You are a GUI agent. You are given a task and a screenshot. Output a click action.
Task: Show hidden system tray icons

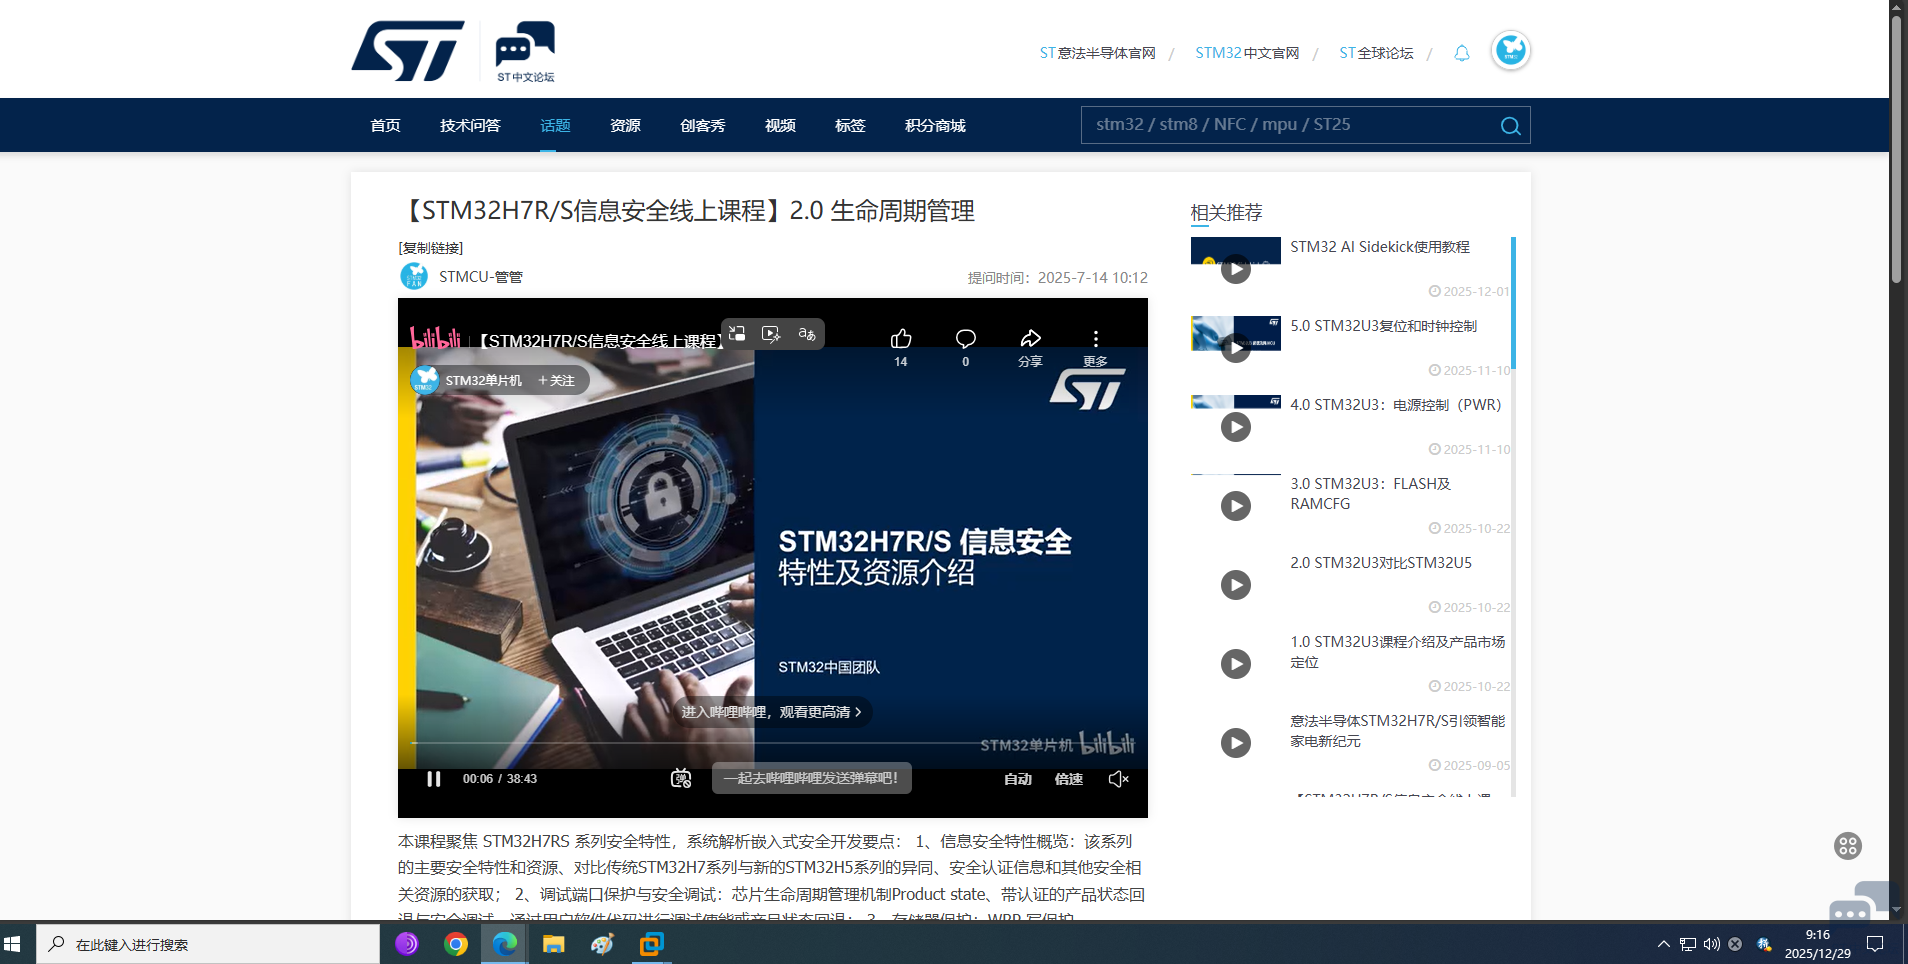pos(1664,944)
